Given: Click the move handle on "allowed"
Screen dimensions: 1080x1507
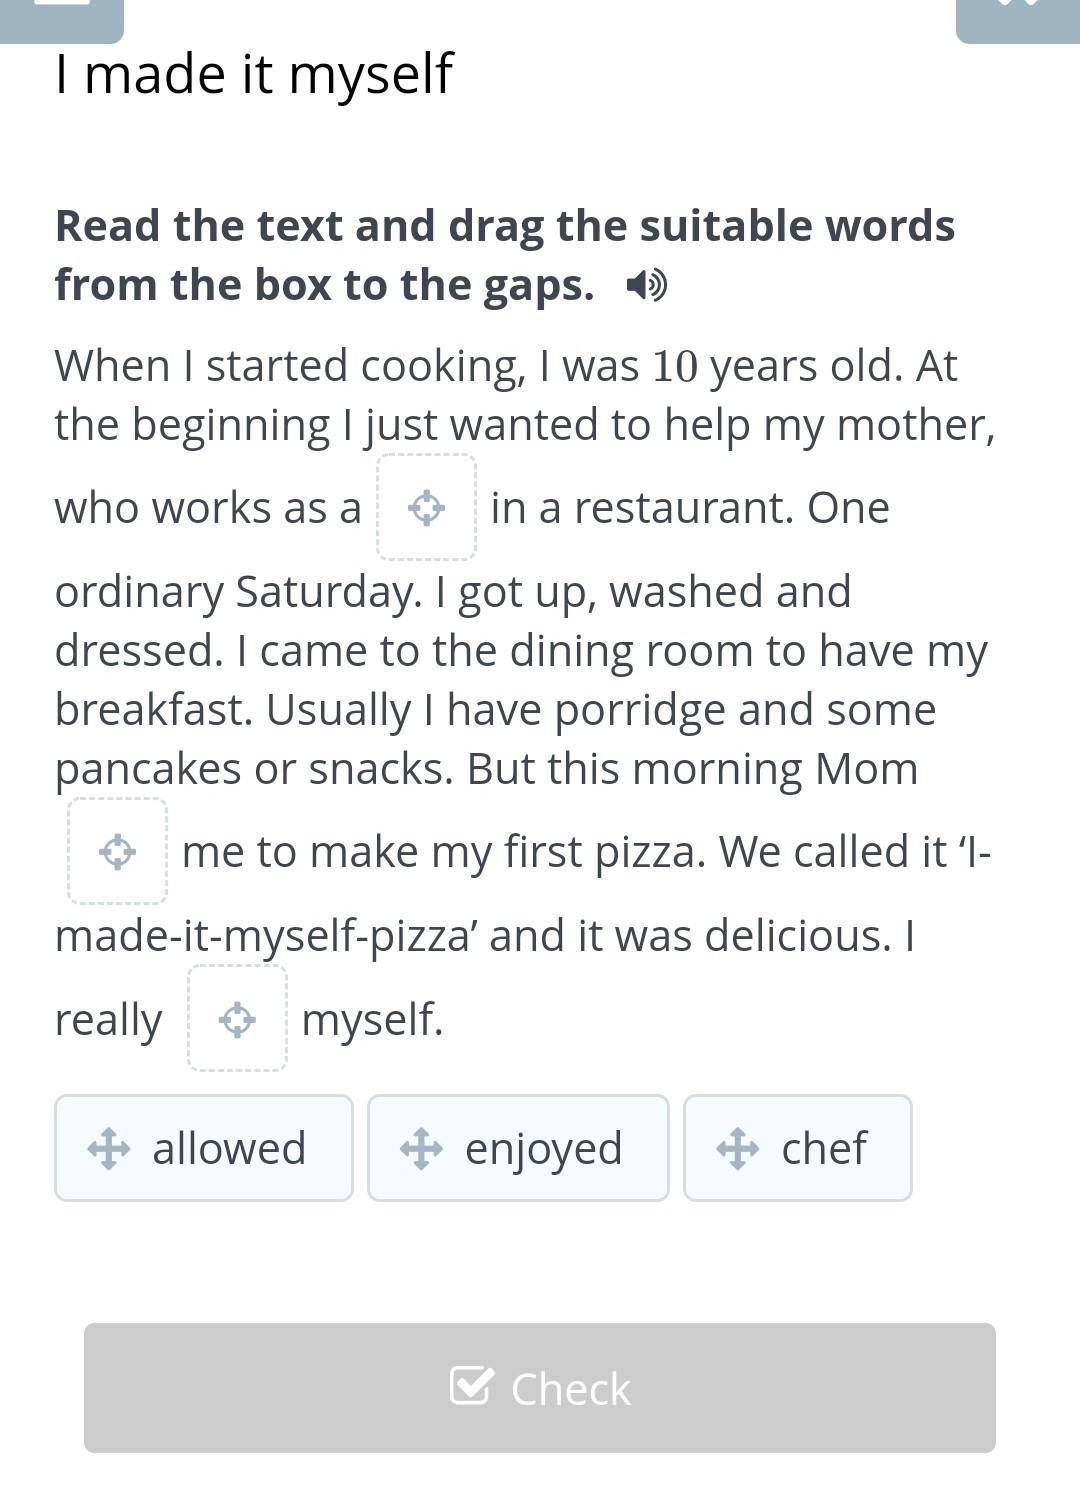Looking at the screenshot, I should [108, 1149].
